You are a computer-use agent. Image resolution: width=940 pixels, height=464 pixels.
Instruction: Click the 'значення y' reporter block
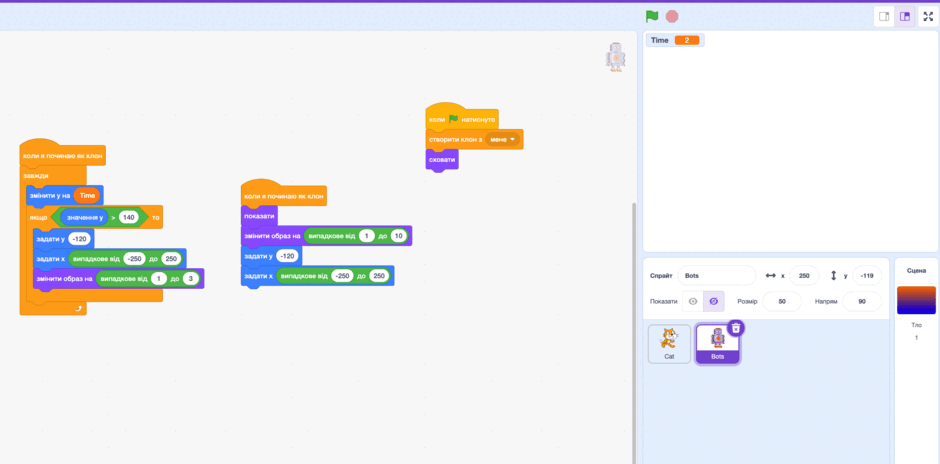point(84,217)
